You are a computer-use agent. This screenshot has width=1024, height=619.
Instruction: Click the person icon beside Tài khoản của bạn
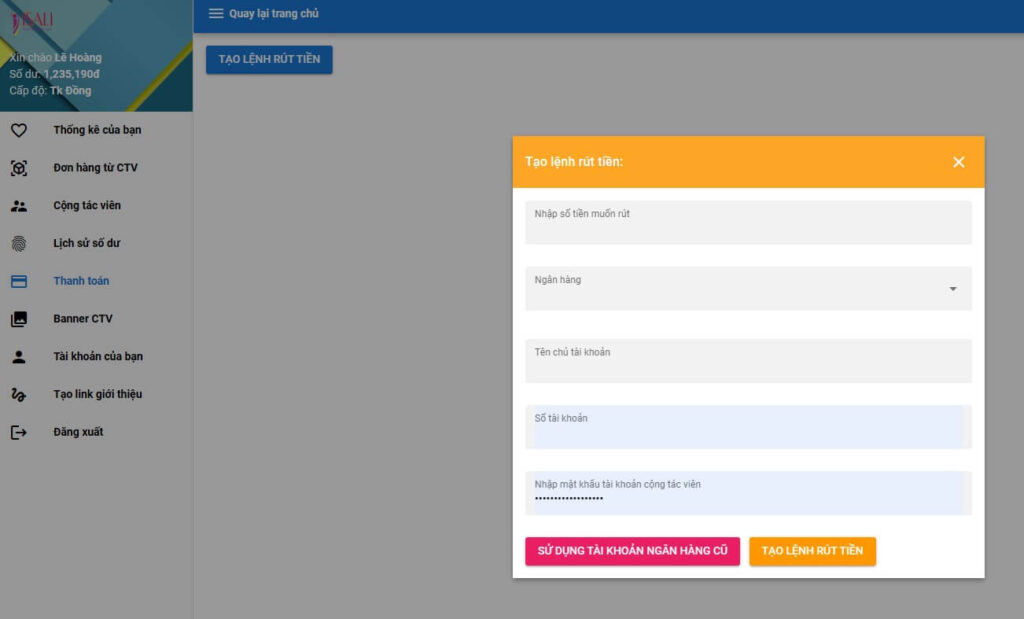(x=19, y=357)
